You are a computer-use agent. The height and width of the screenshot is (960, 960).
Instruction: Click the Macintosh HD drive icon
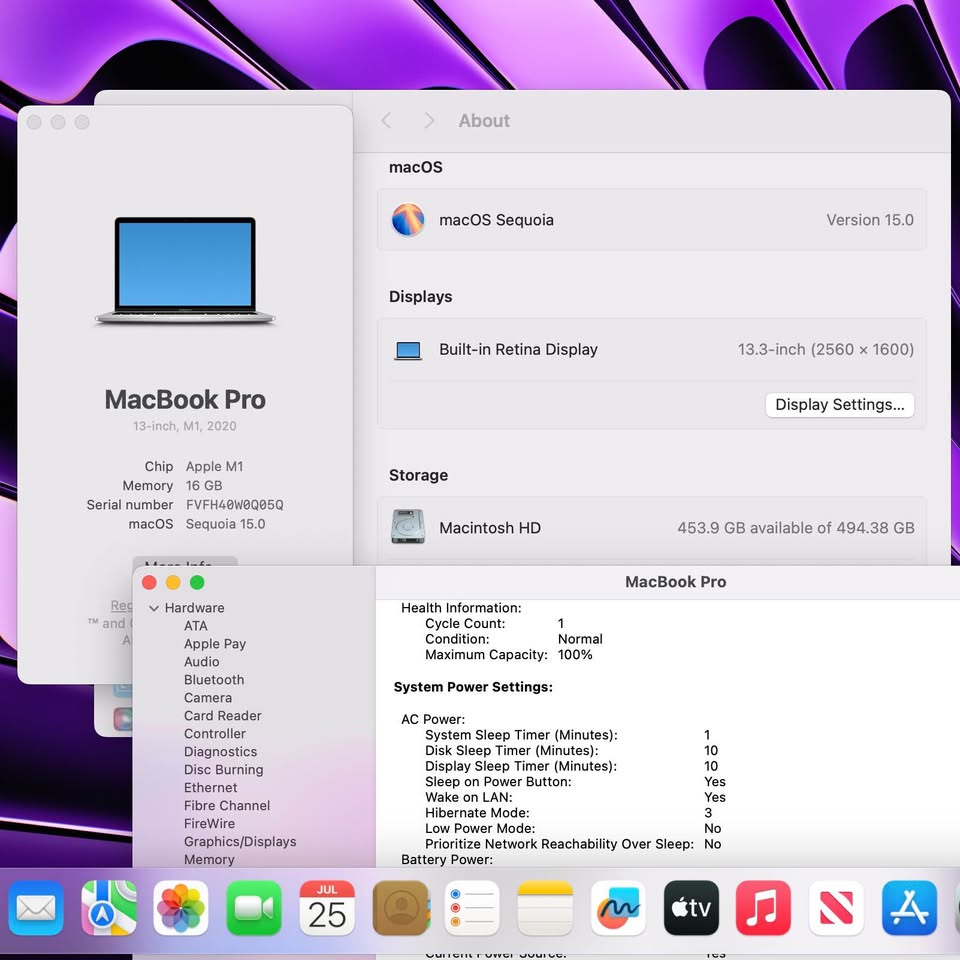(x=408, y=527)
